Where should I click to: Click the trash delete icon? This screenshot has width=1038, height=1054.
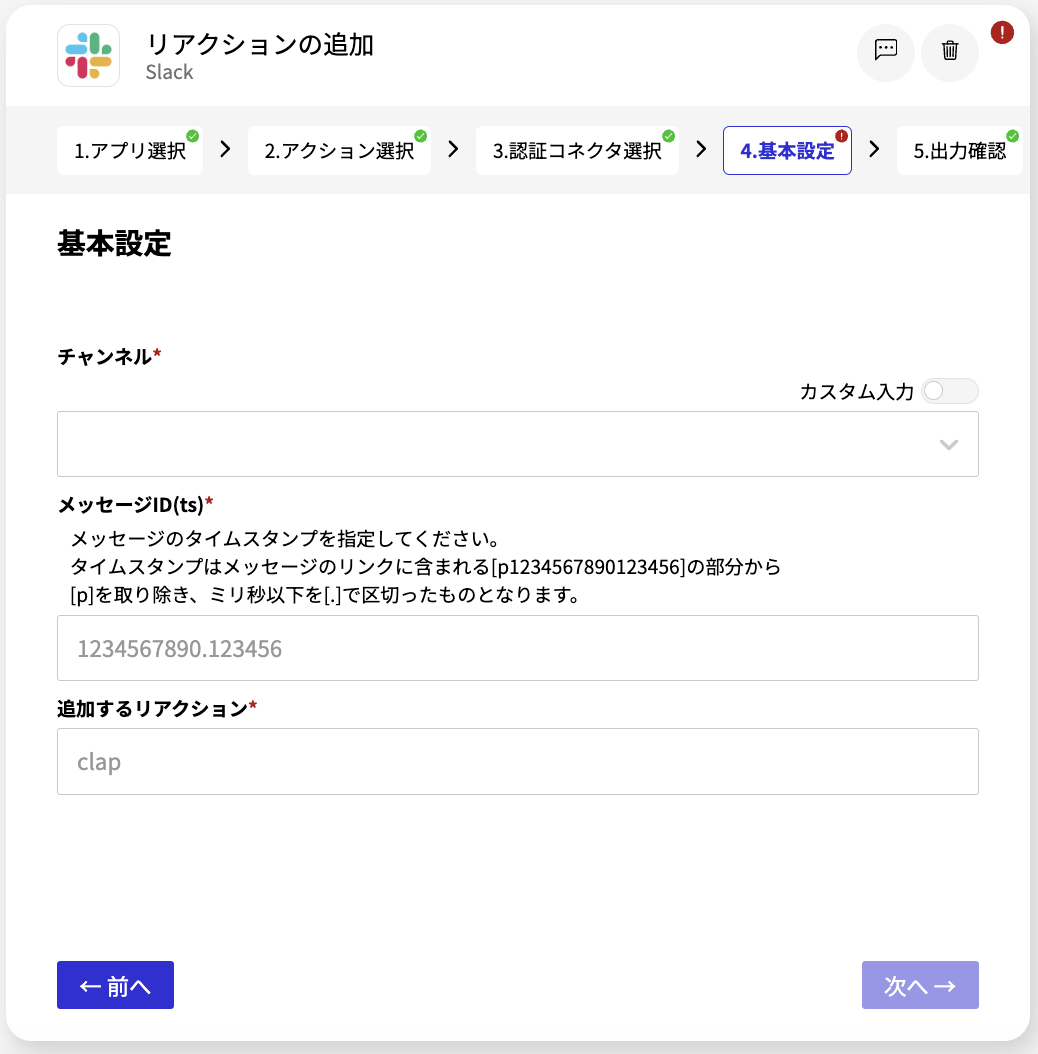949,50
